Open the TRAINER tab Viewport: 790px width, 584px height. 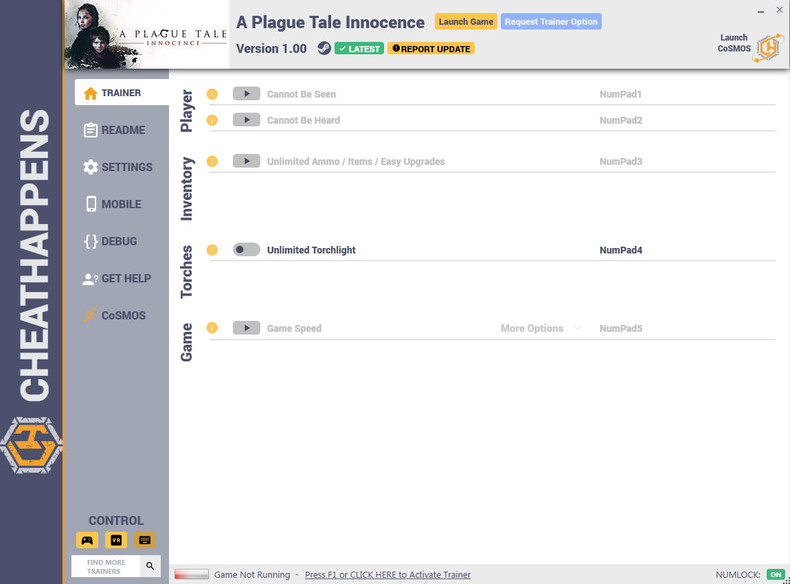121,93
